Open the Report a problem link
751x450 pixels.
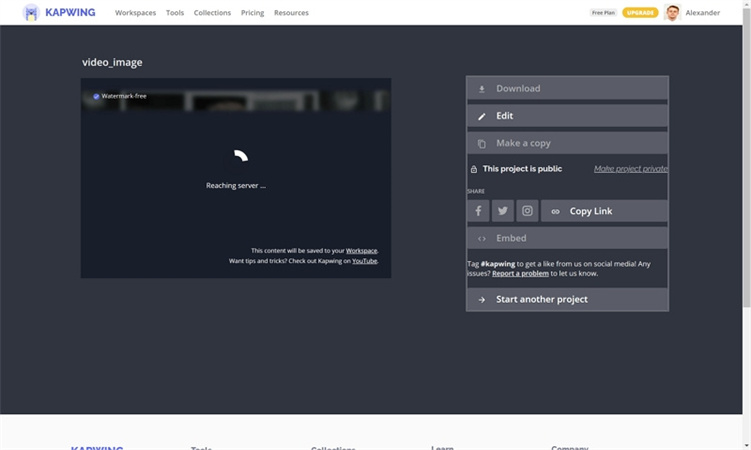pyautogui.click(x=520, y=273)
